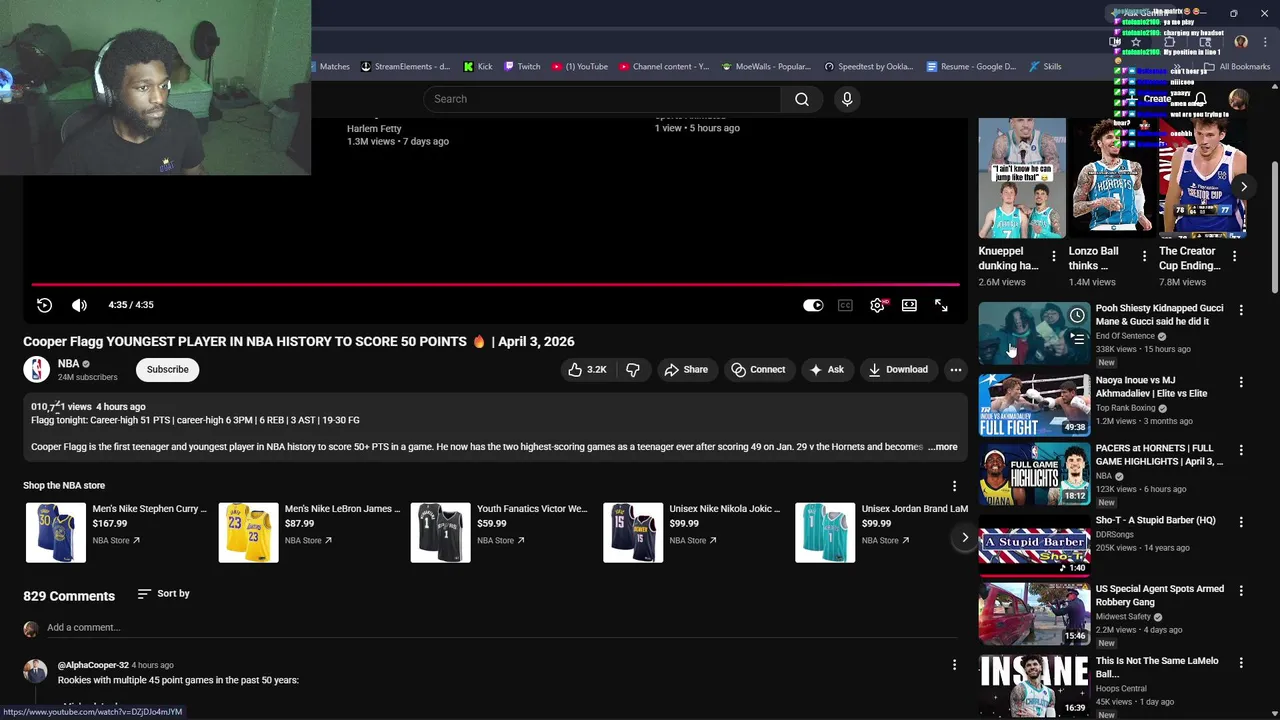The height and width of the screenshot is (720, 1280).
Task: Start voice search with microphone
Action: [x=847, y=99]
